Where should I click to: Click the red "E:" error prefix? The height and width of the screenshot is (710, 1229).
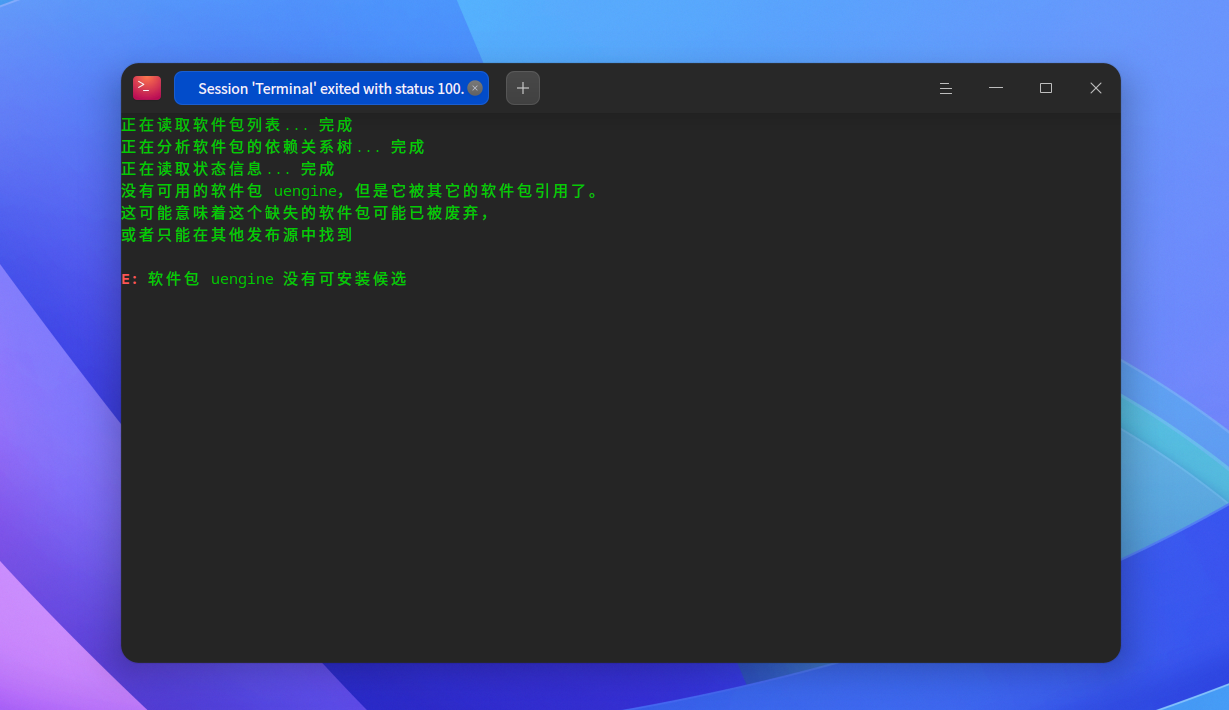pyautogui.click(x=130, y=279)
